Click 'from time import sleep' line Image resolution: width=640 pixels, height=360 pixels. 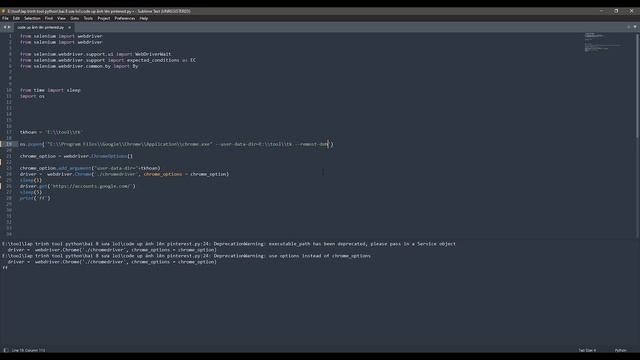click(x=50, y=90)
